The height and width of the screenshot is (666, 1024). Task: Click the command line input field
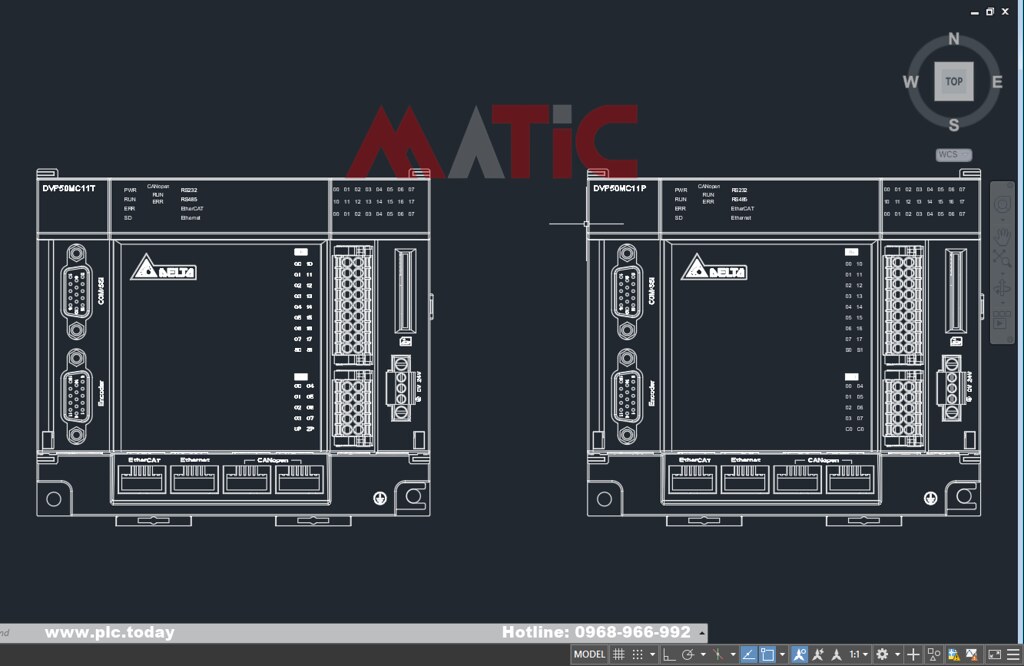click(x=353, y=633)
